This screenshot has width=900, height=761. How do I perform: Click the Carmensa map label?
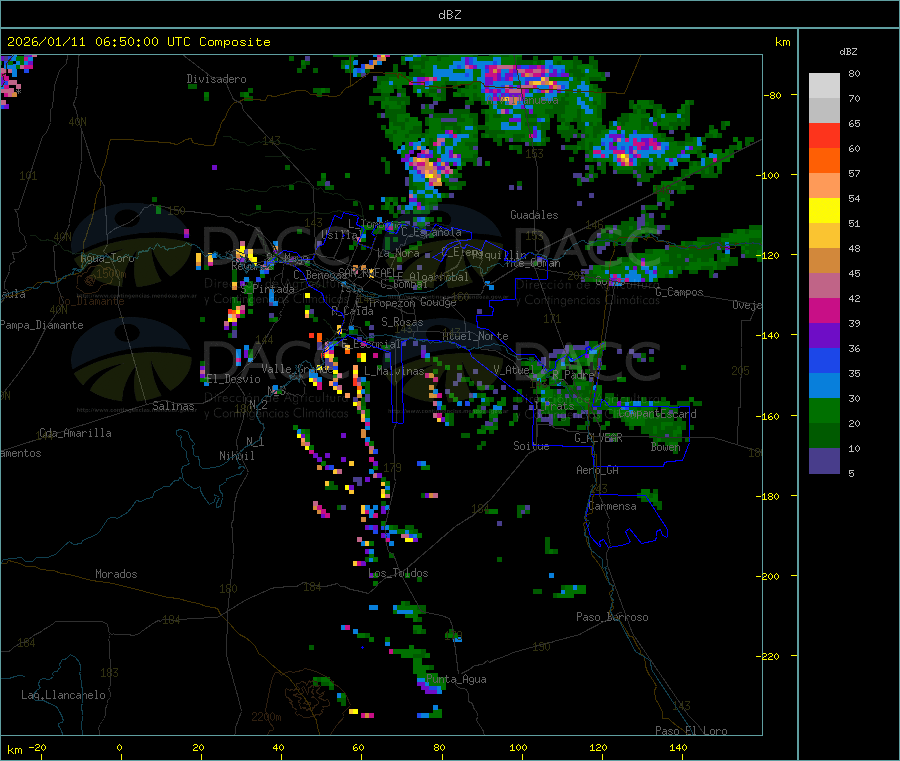pos(612,507)
